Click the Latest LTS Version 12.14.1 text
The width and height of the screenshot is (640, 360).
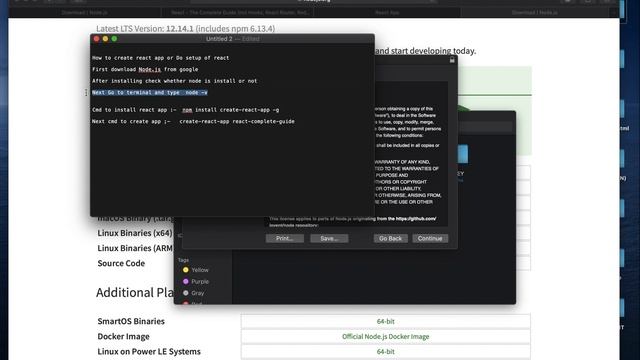(185, 29)
